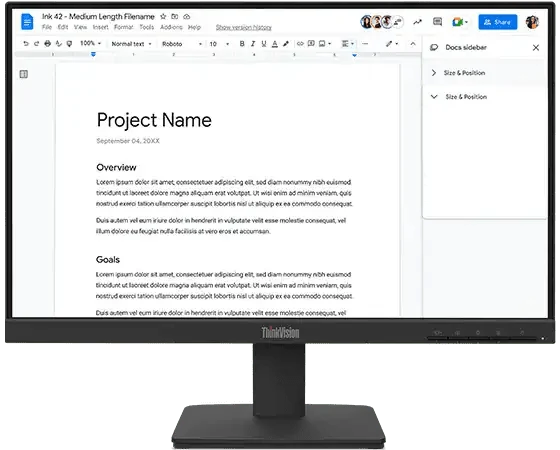The height and width of the screenshot is (450, 560).
Task: Toggle underline formatting
Action: [x=264, y=44]
